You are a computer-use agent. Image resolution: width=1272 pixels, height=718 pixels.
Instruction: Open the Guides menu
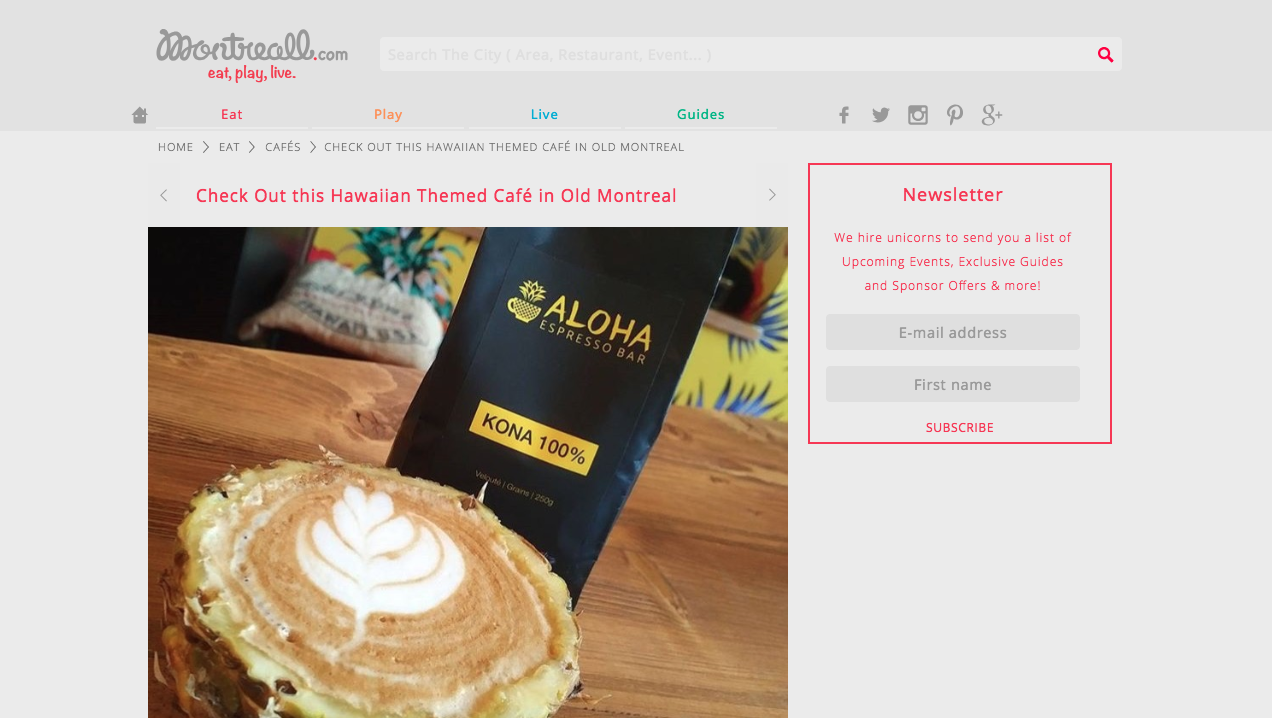pyautogui.click(x=700, y=114)
